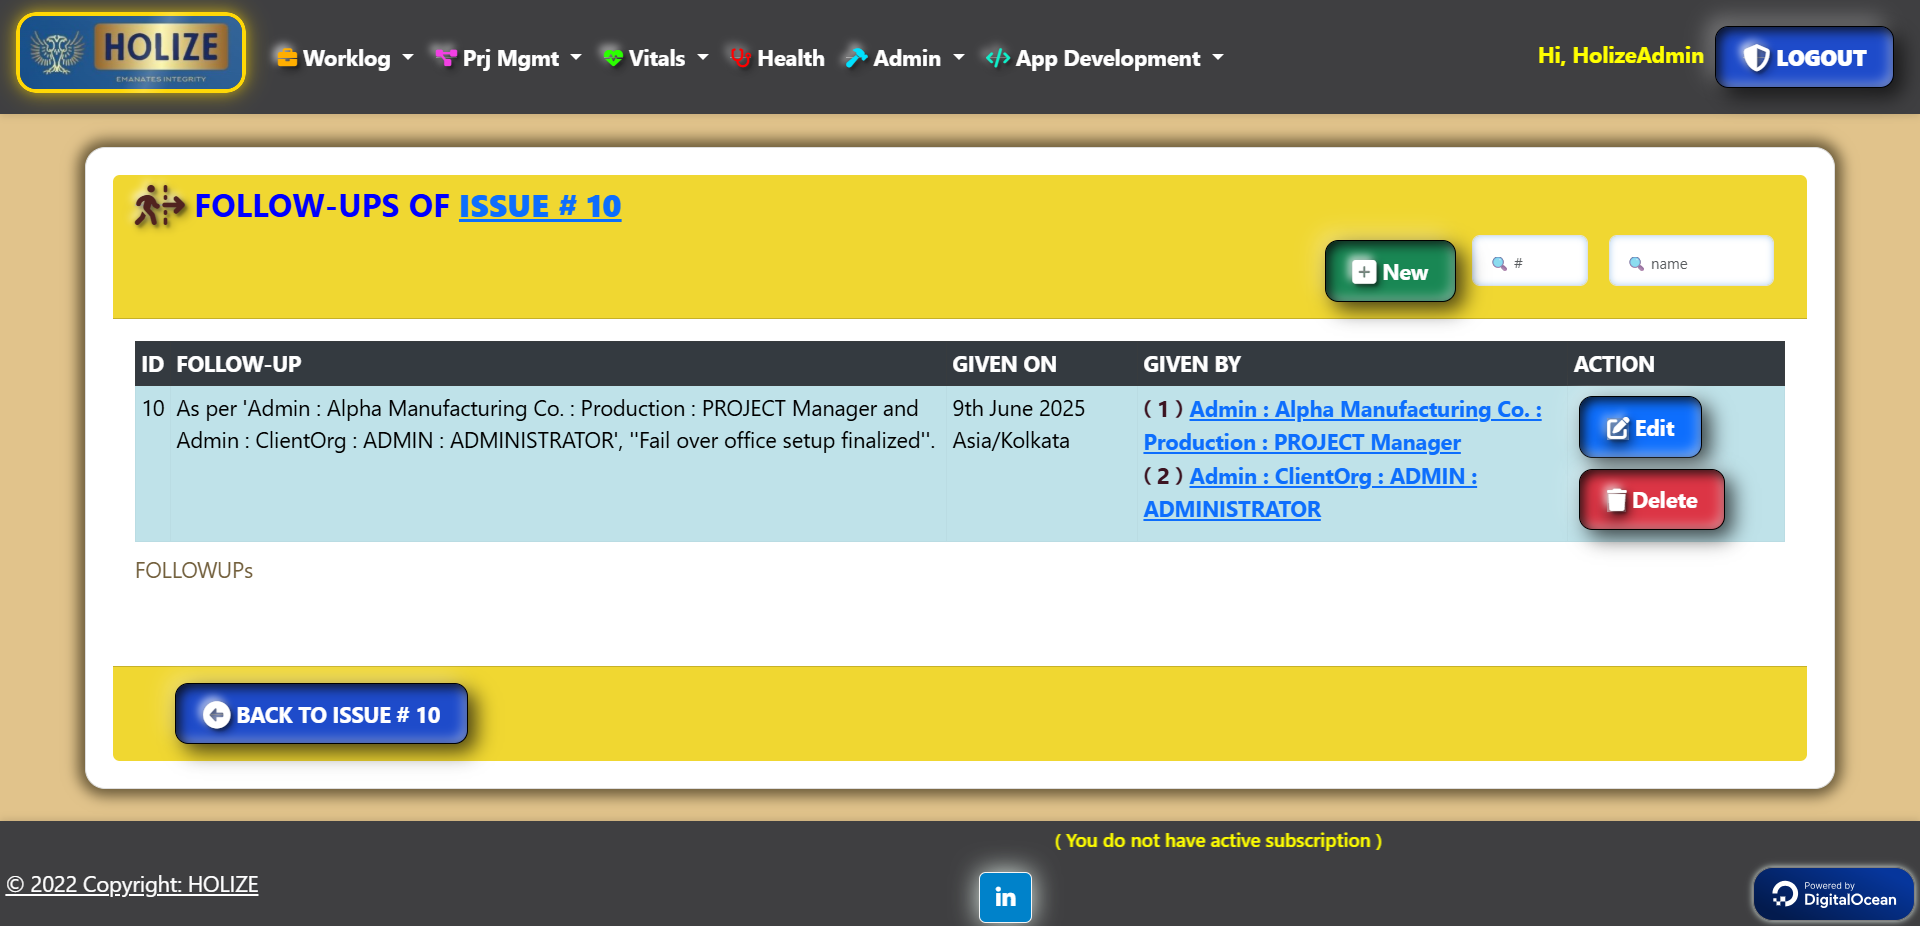This screenshot has width=1920, height=926.
Task: Open the ISSUE # 10 heading link
Action: click(540, 206)
